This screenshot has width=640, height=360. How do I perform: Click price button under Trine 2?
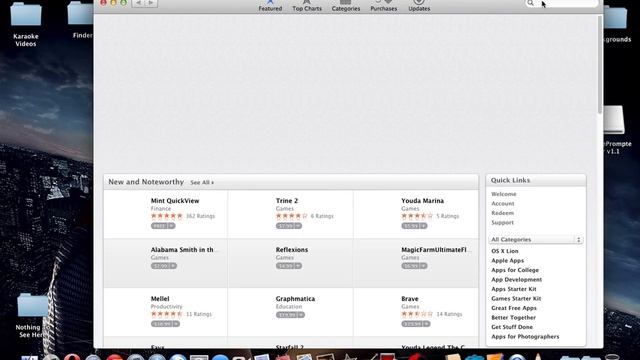(289, 226)
